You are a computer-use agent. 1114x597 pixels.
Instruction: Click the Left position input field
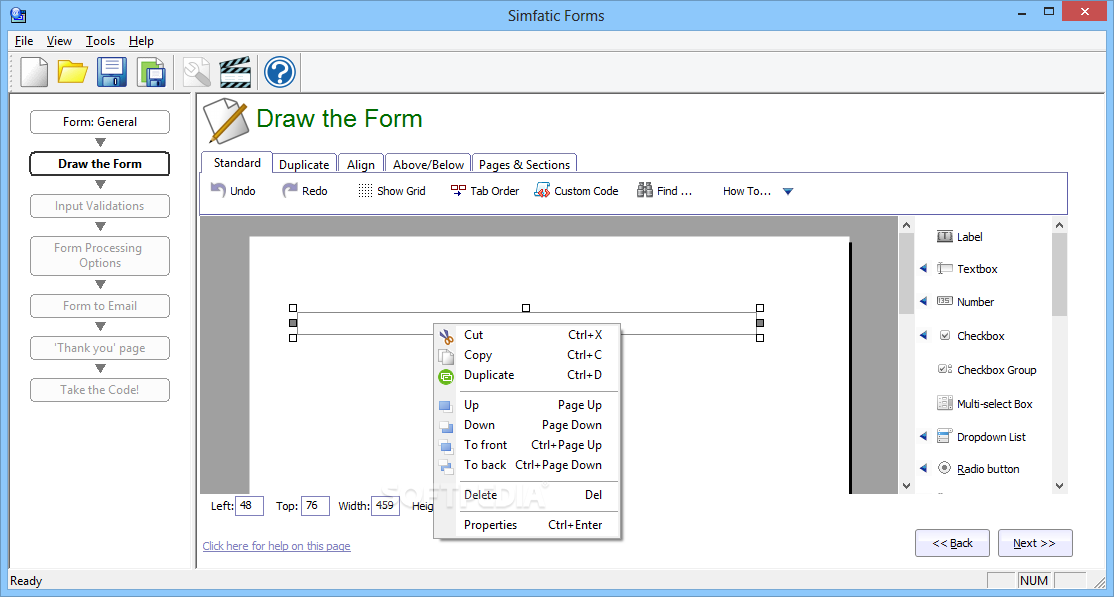point(249,506)
